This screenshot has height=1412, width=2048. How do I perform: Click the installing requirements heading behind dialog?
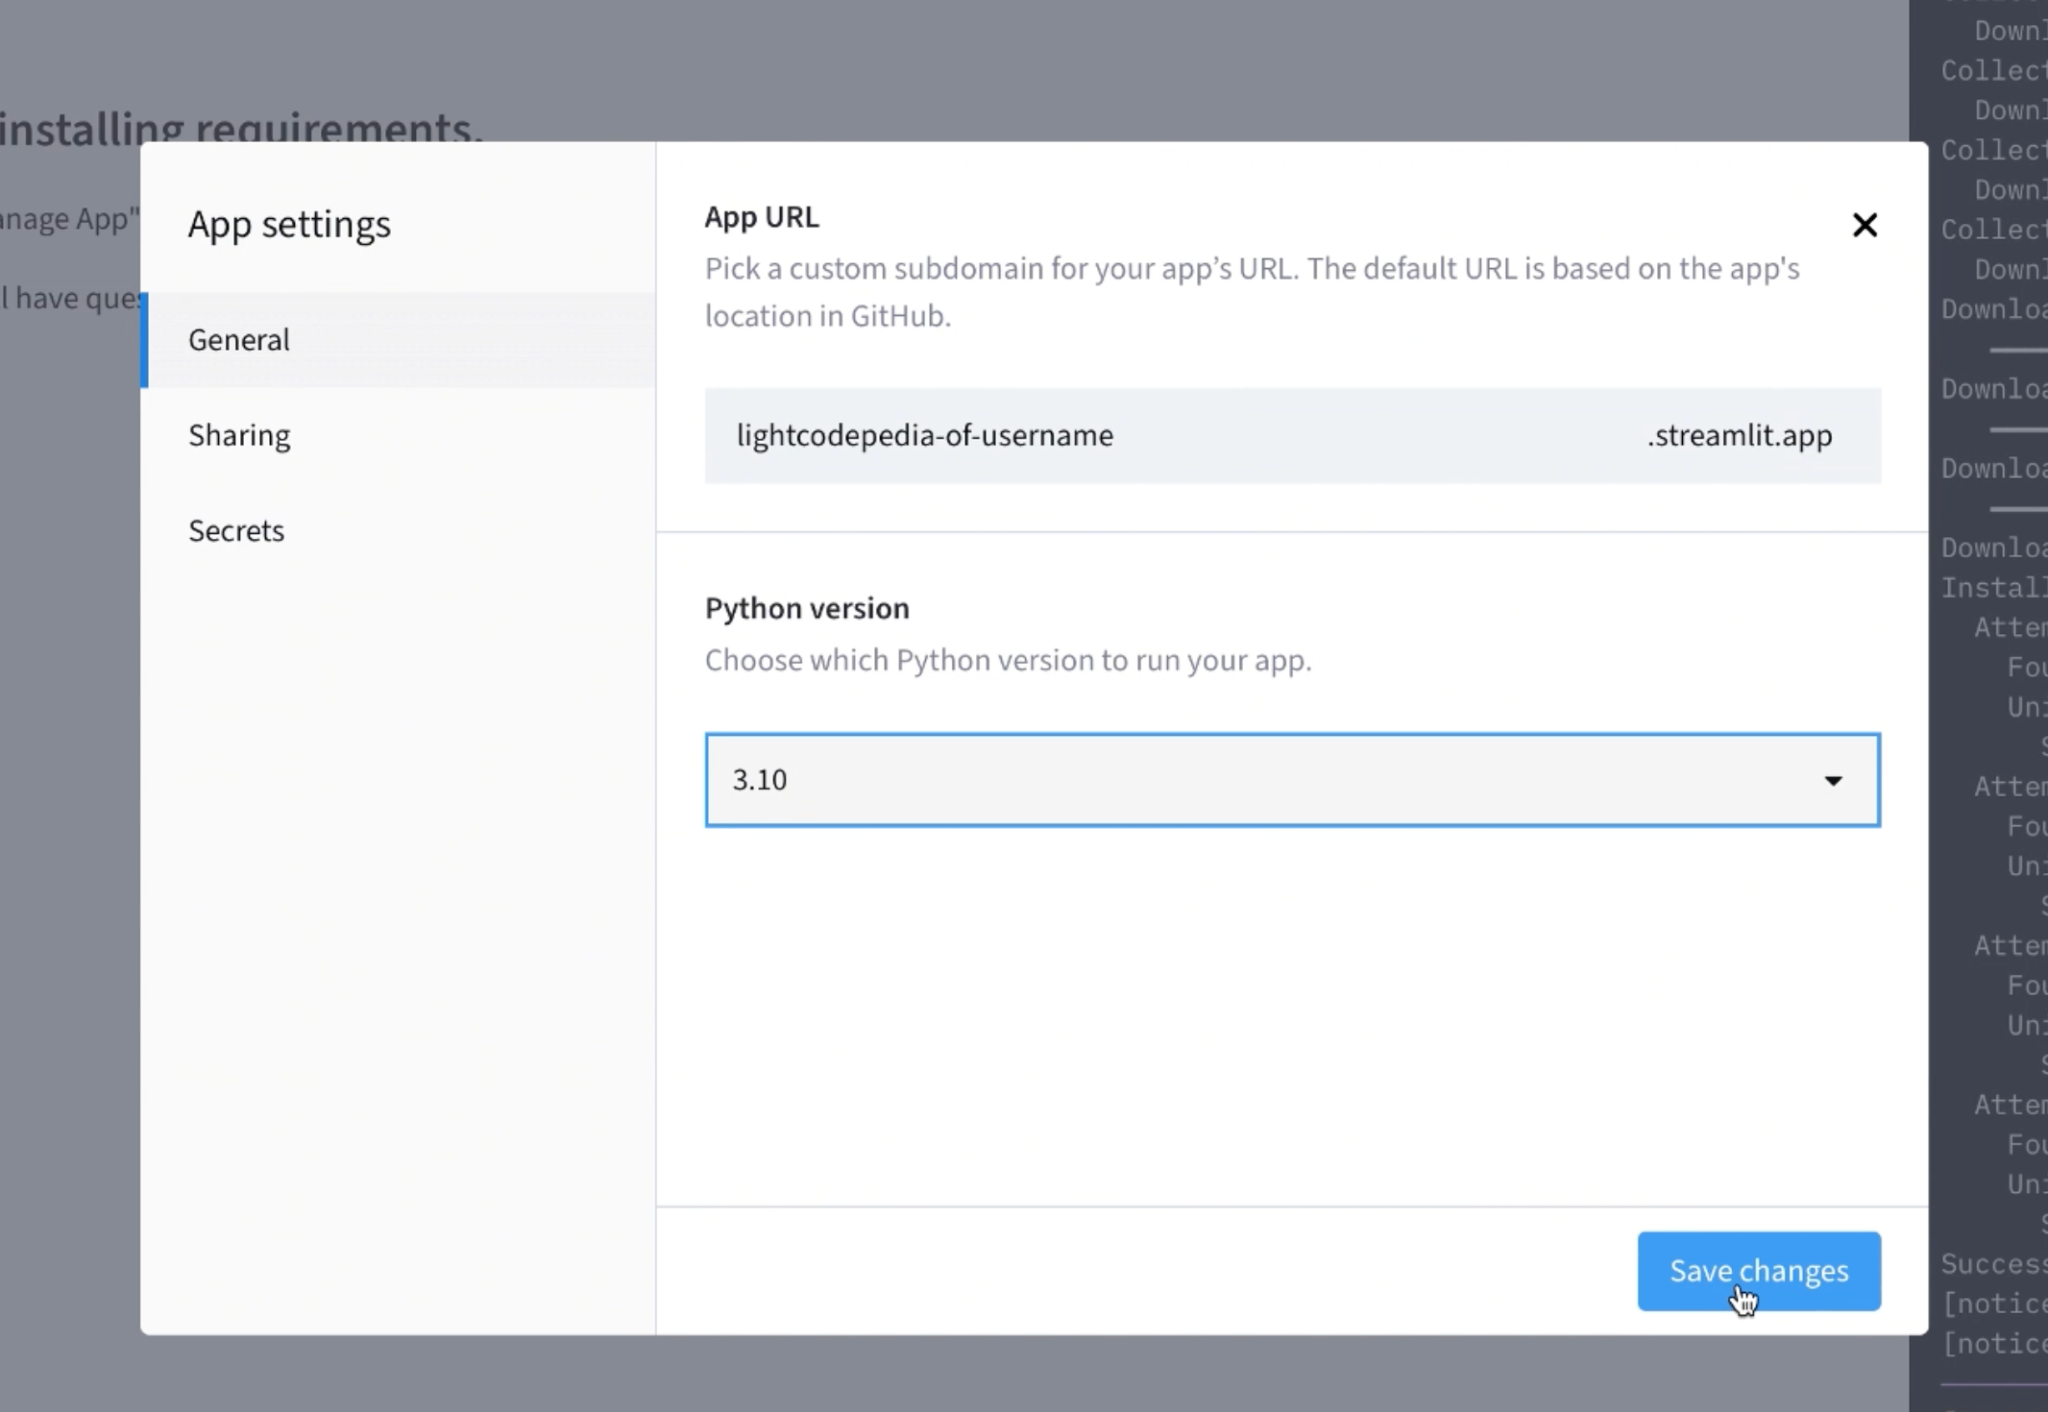240,125
